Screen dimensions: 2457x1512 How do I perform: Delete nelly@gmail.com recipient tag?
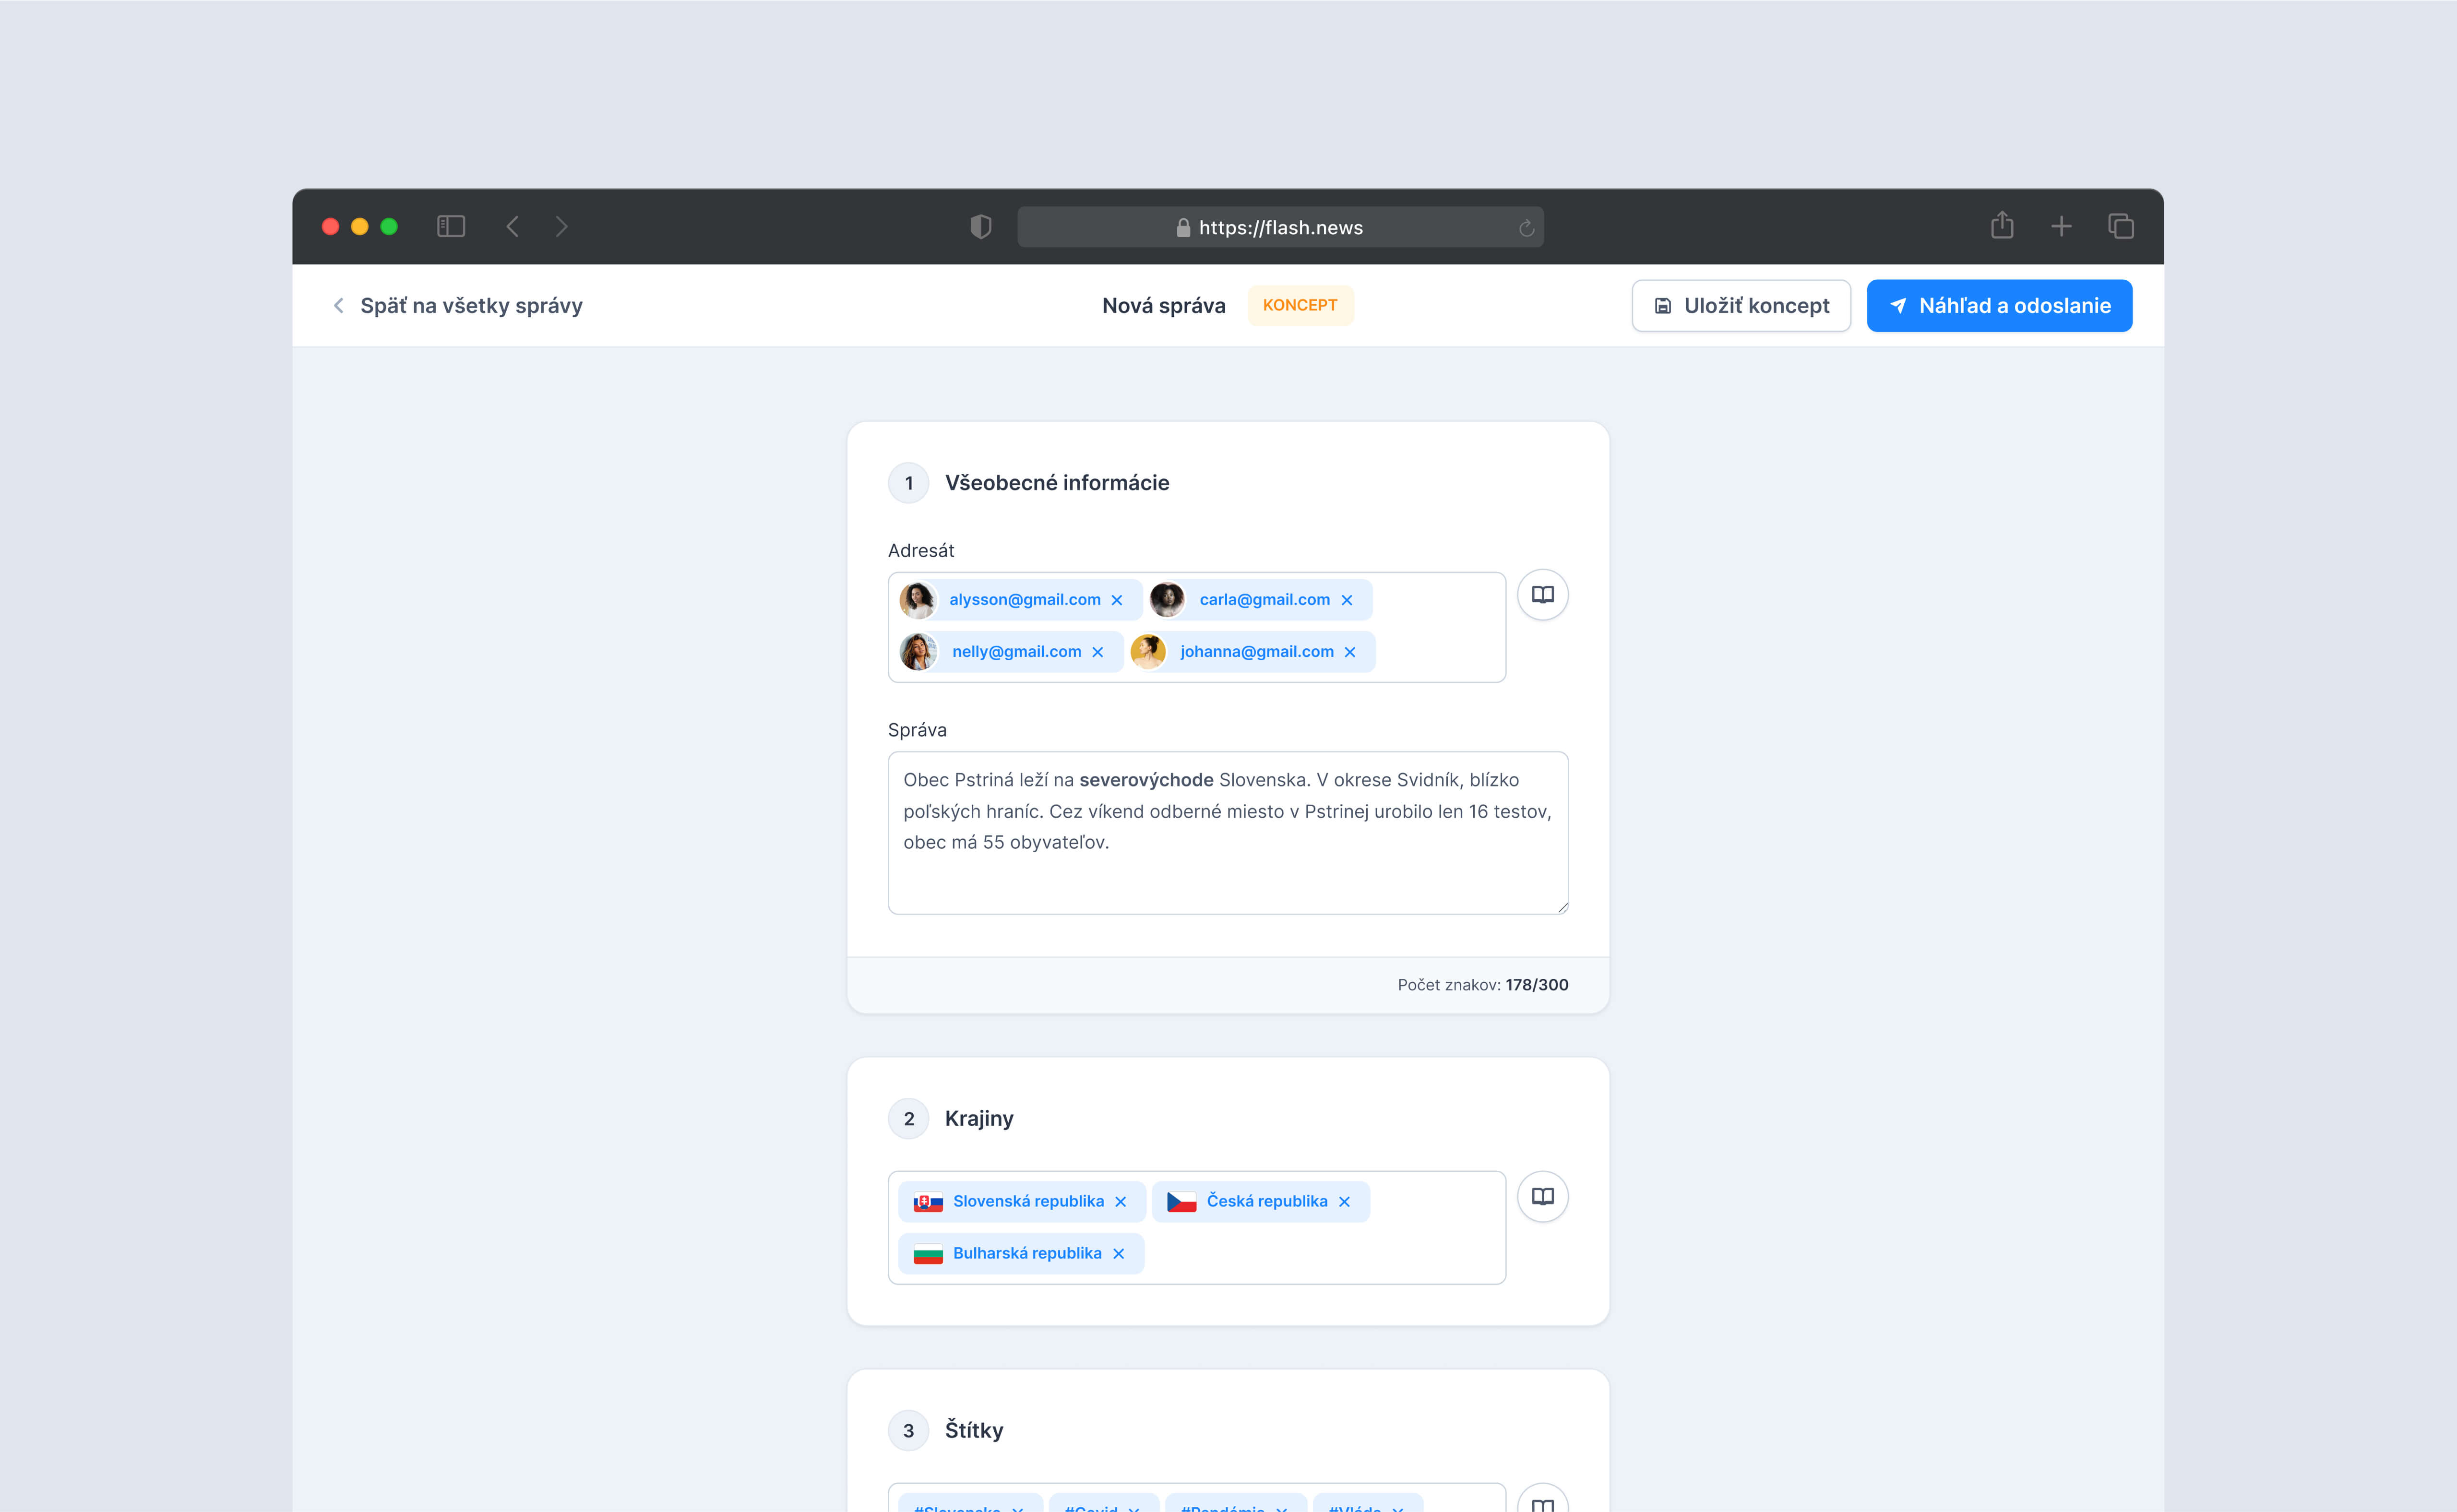tap(1098, 652)
